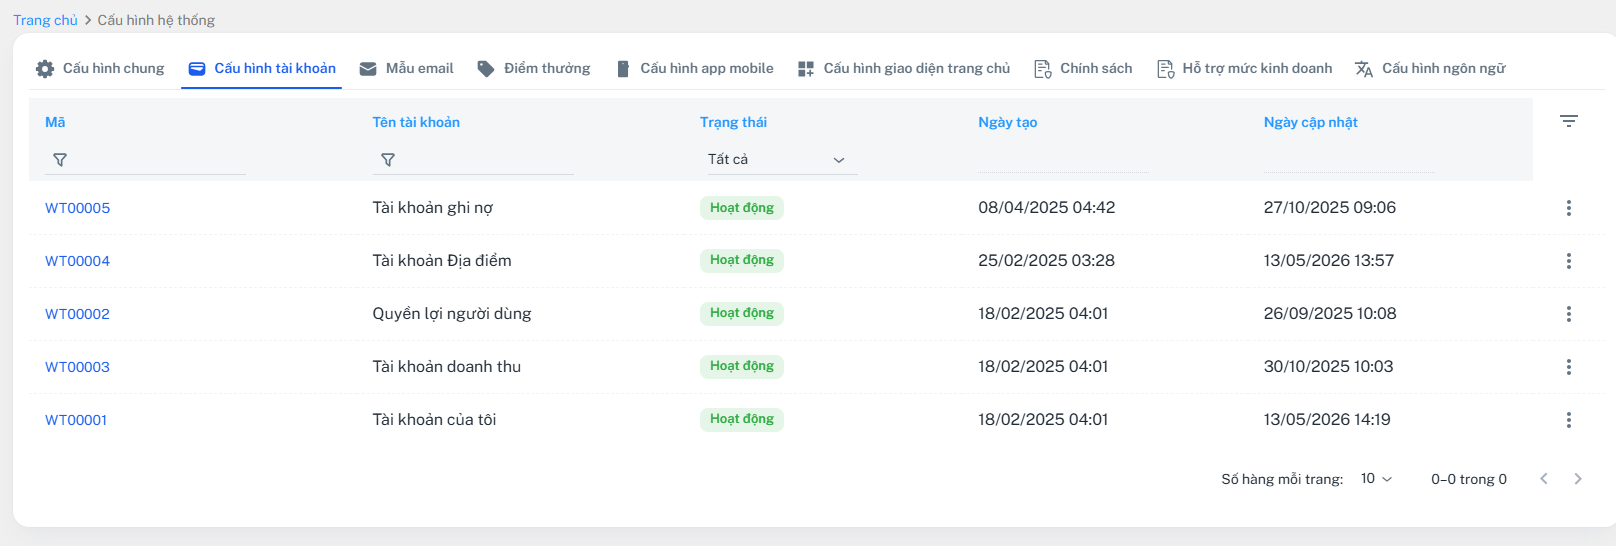Focus the Mã filter input field
The width and height of the screenshot is (1616, 546).
click(x=145, y=160)
